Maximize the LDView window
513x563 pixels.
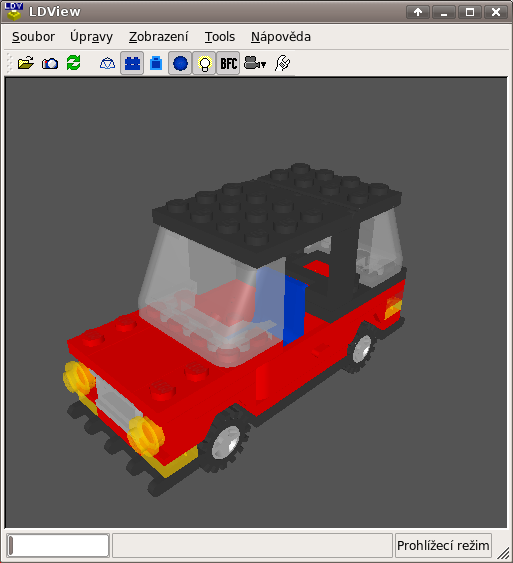(x=470, y=12)
